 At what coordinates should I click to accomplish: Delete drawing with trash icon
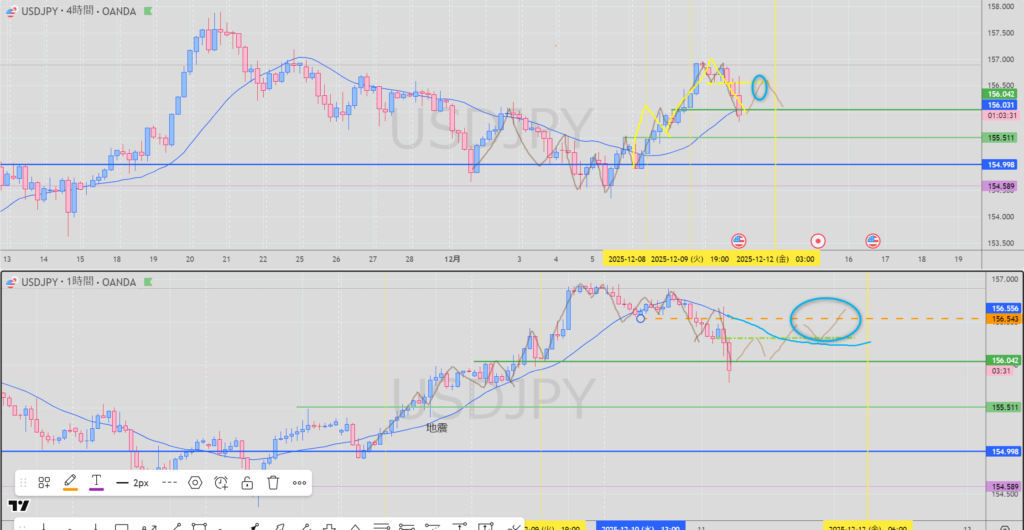tap(273, 482)
